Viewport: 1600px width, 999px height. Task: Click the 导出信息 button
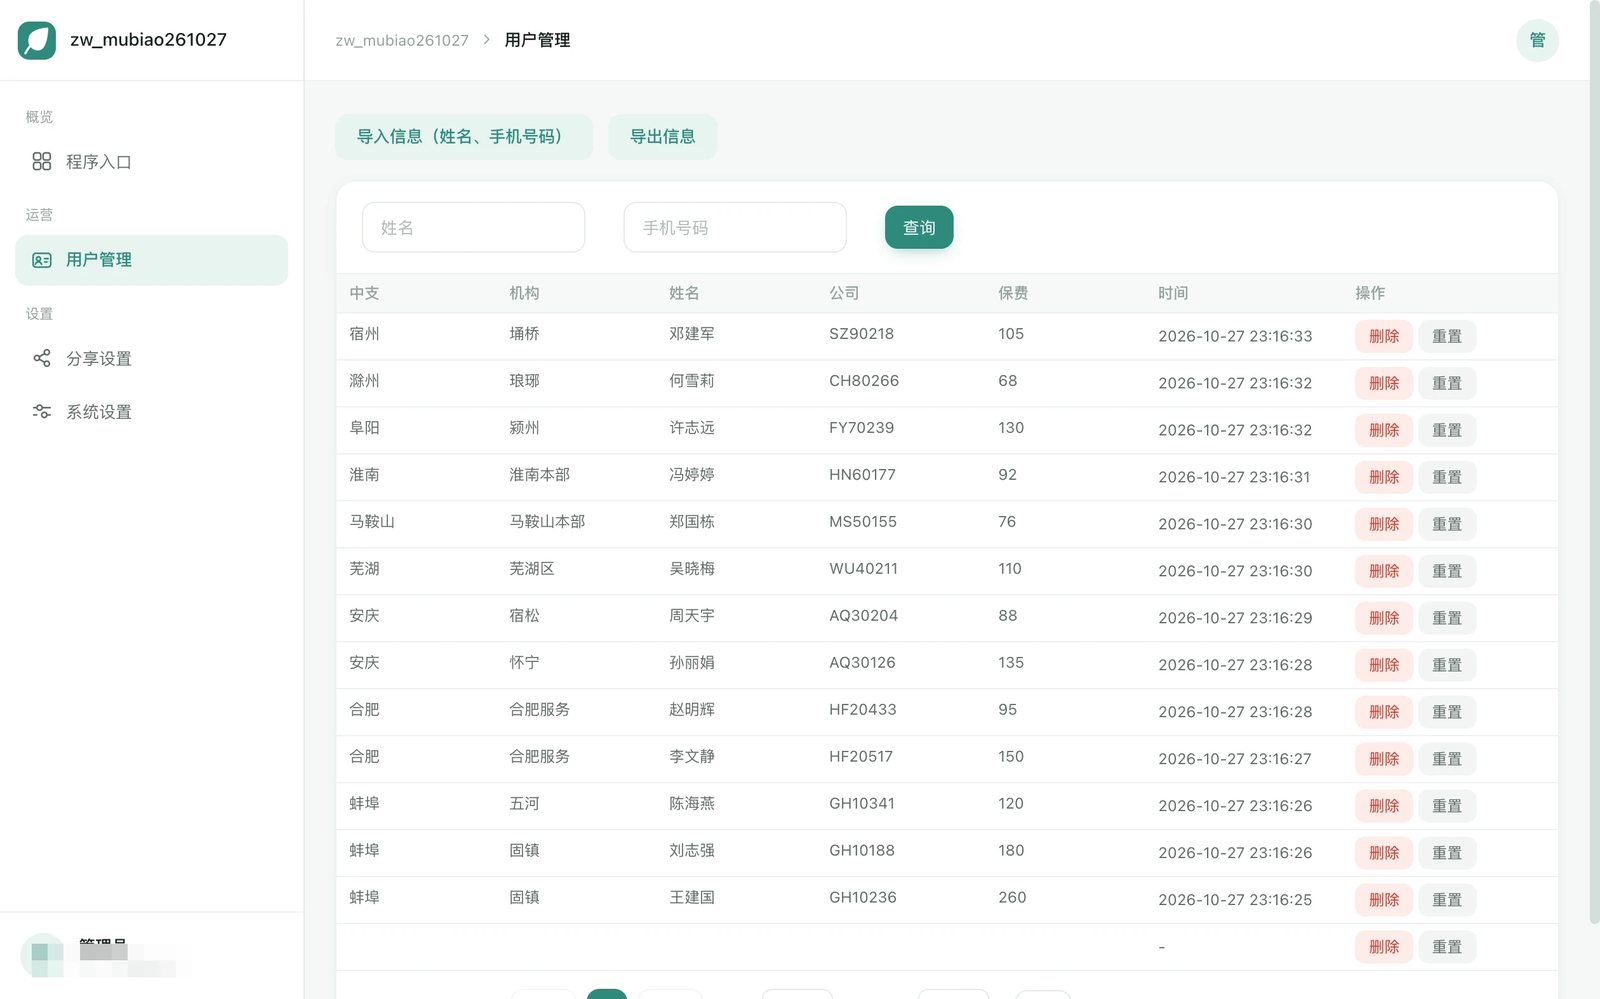[x=662, y=137]
